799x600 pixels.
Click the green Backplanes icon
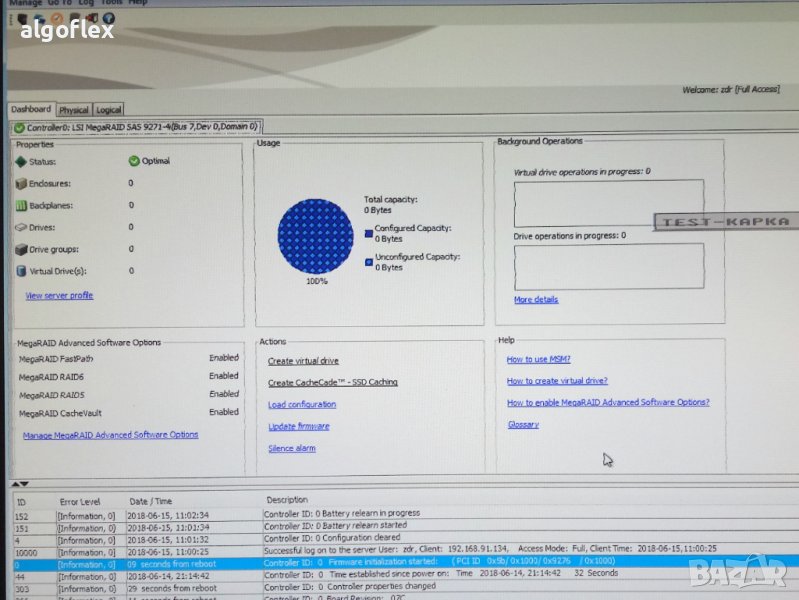point(21,205)
